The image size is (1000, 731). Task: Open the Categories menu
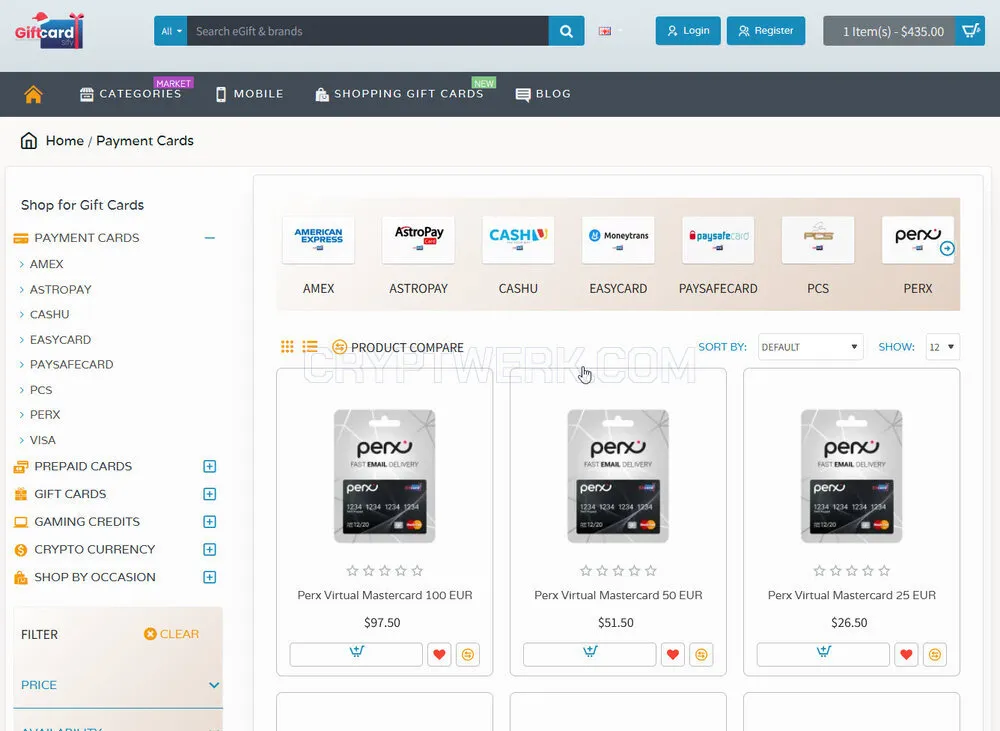click(131, 94)
